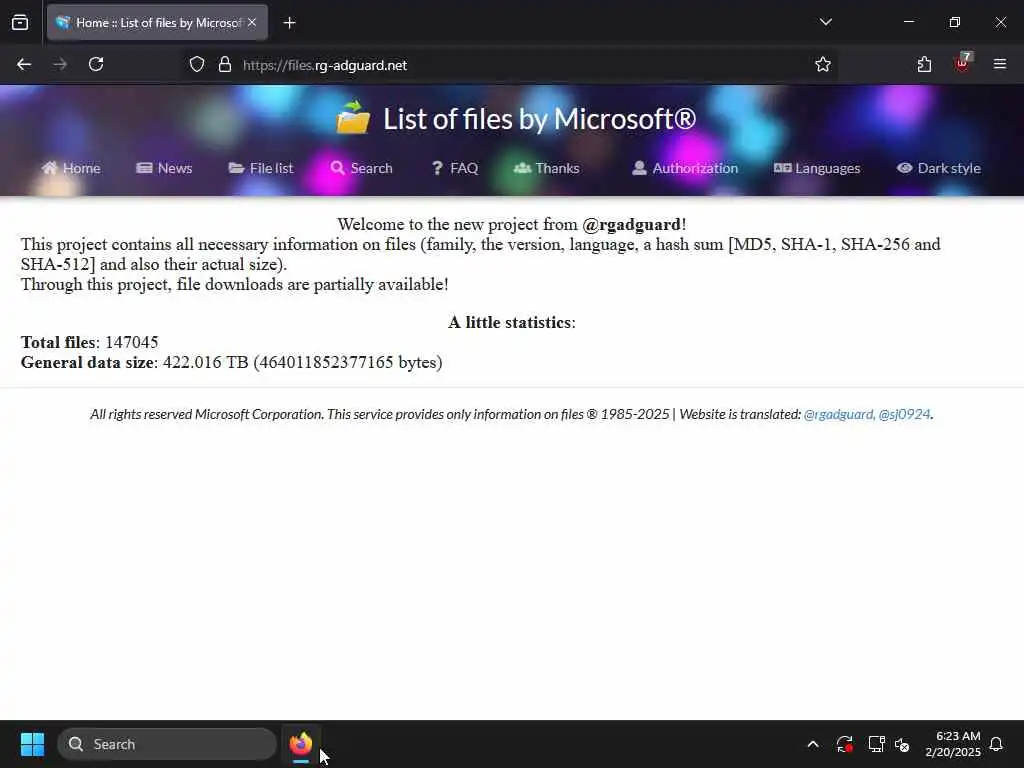
Task: Open the list all tabs dropdown
Action: 825,22
